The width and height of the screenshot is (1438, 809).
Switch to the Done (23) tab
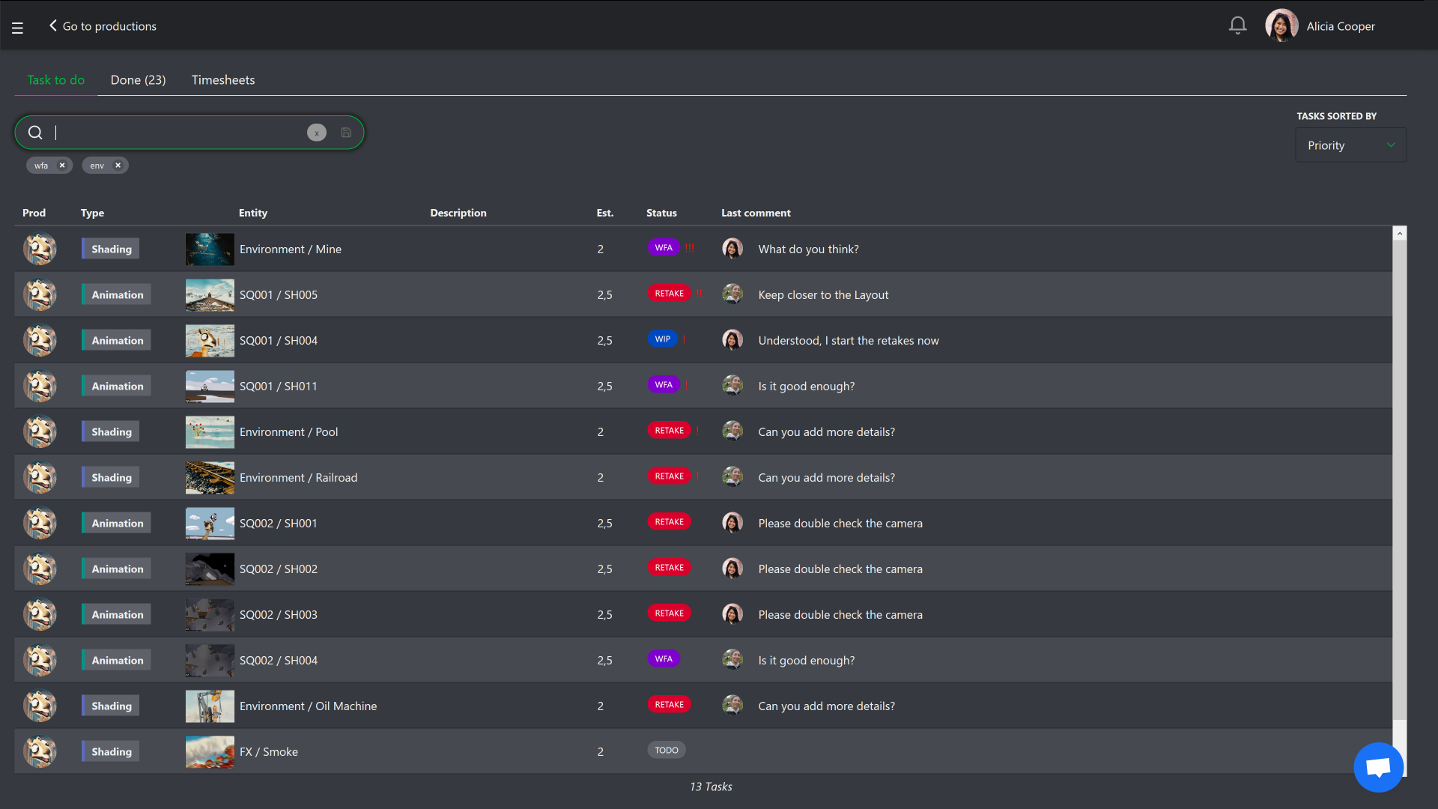[138, 80]
